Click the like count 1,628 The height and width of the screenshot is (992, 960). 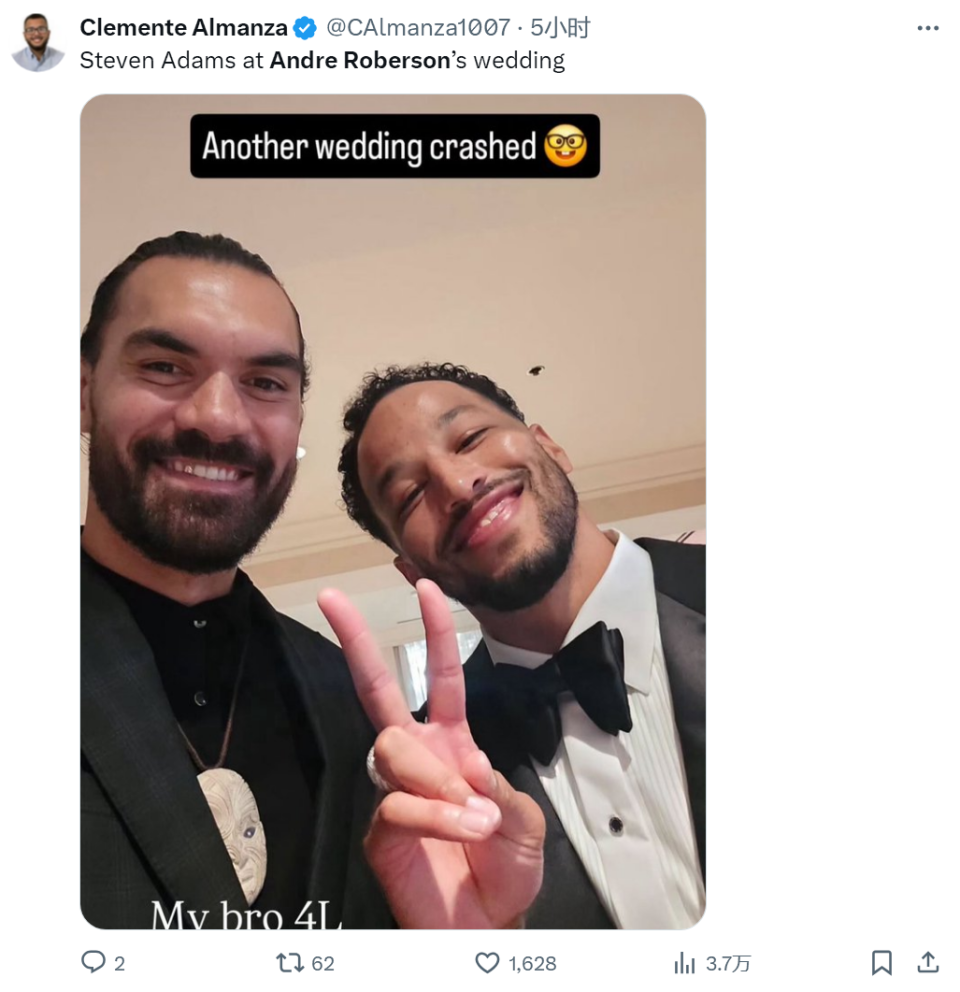point(532,963)
